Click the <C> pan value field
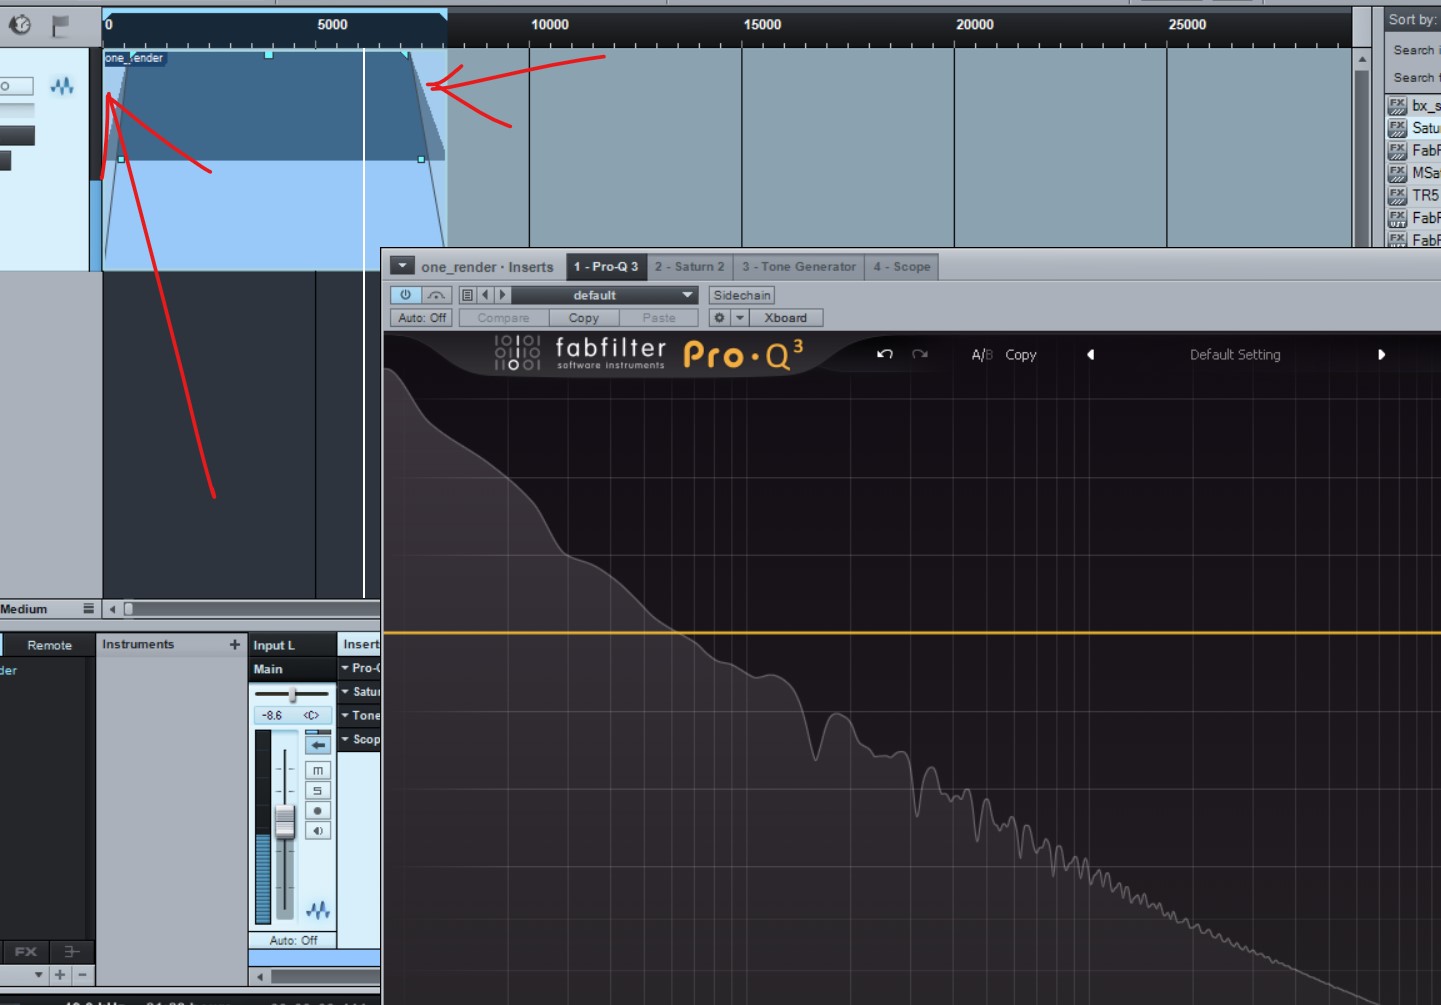This screenshot has width=1441, height=1005. [x=312, y=715]
